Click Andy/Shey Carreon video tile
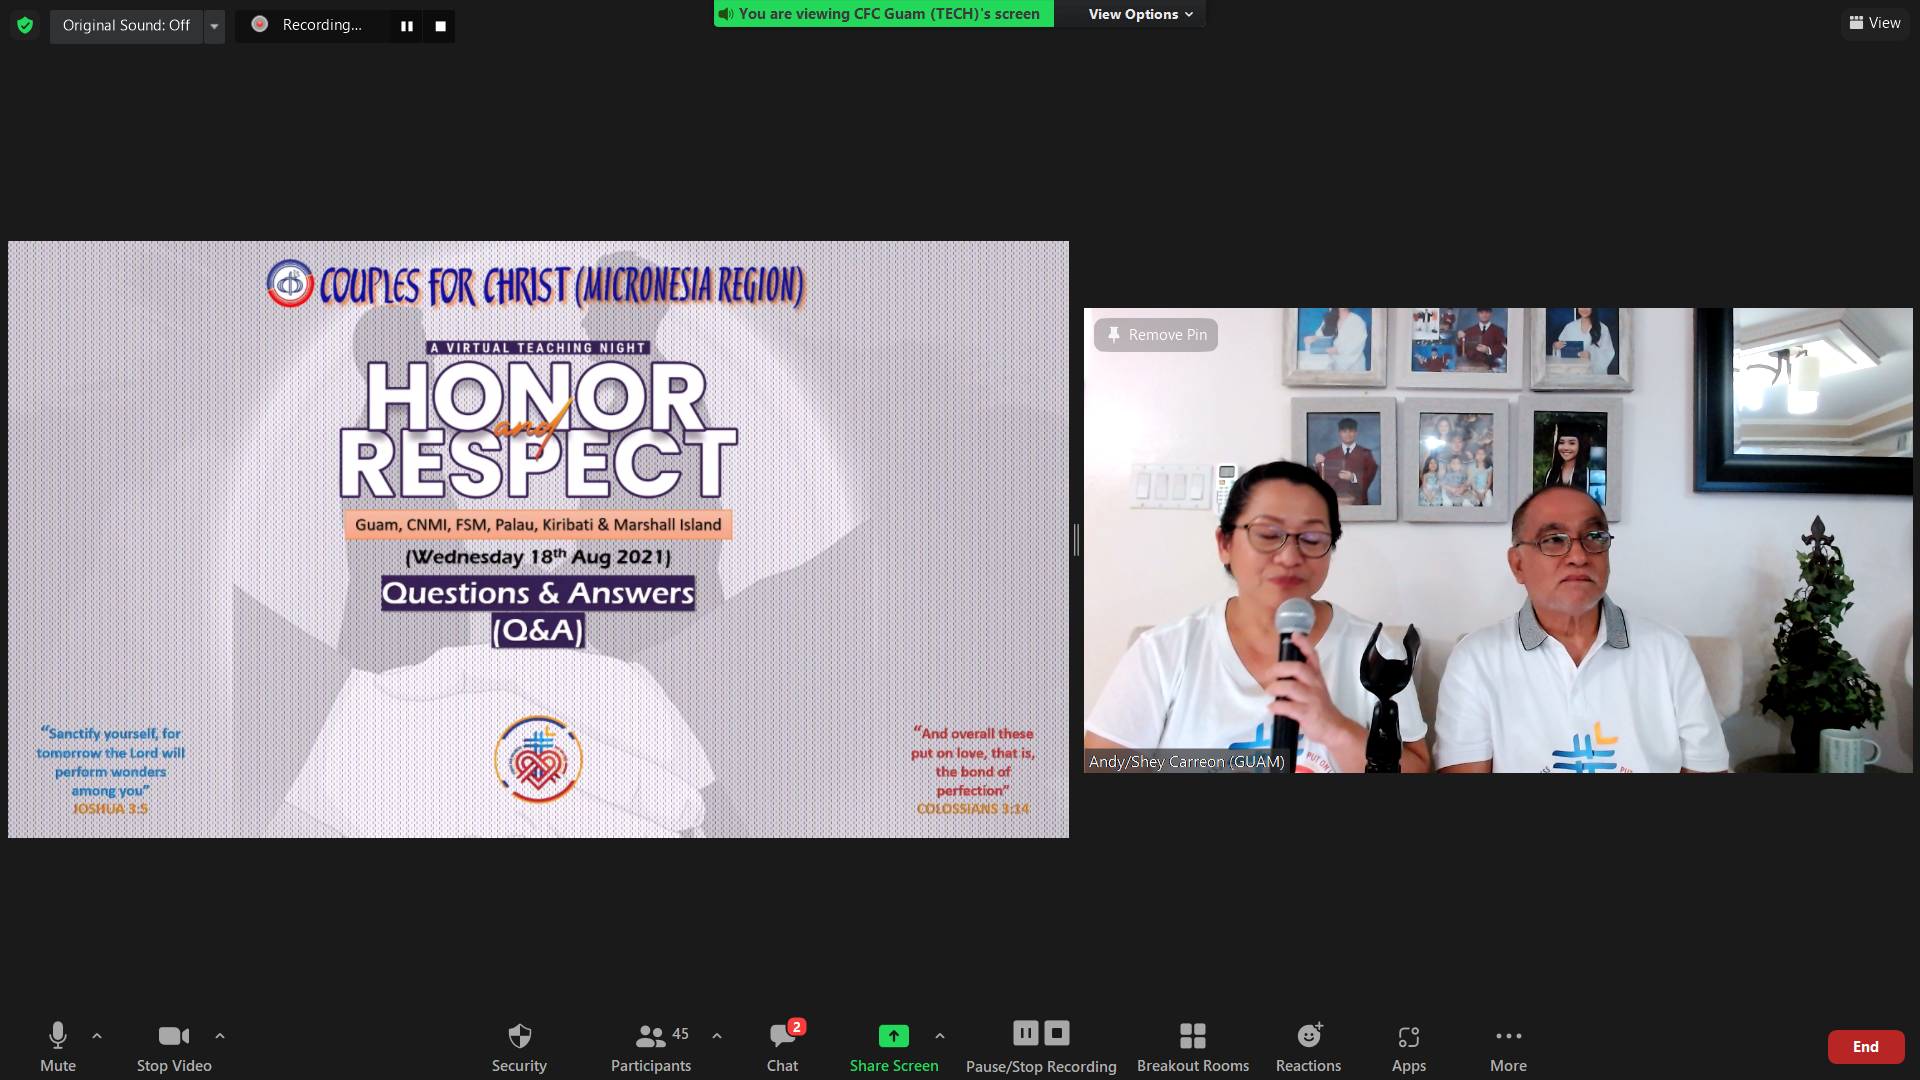The width and height of the screenshot is (1920, 1080). coord(1498,540)
